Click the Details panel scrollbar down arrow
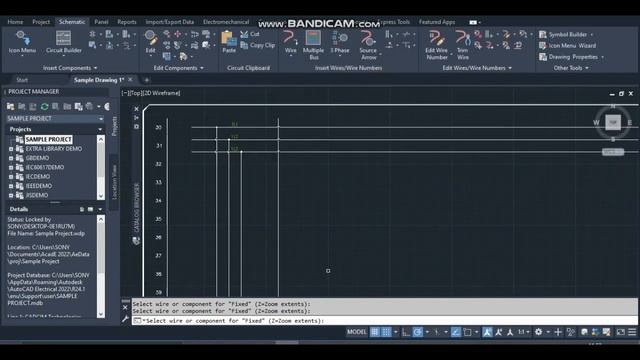Viewport: 640px width, 360px height. 101,314
